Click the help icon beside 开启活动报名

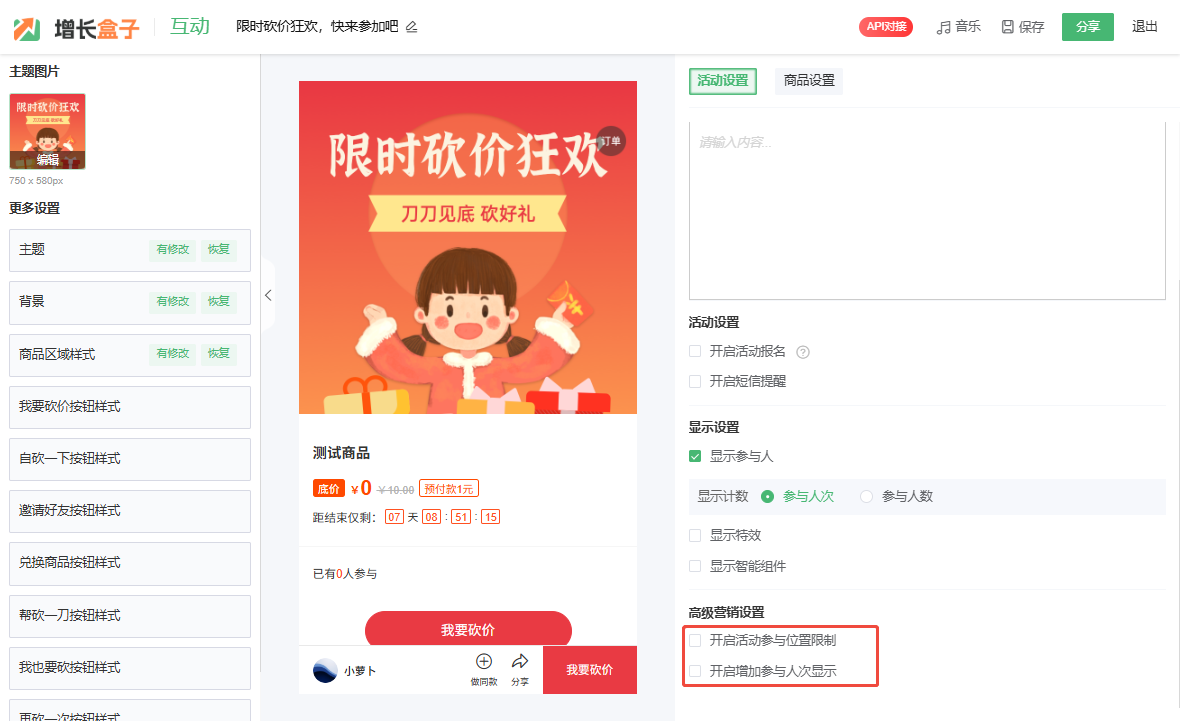(803, 352)
